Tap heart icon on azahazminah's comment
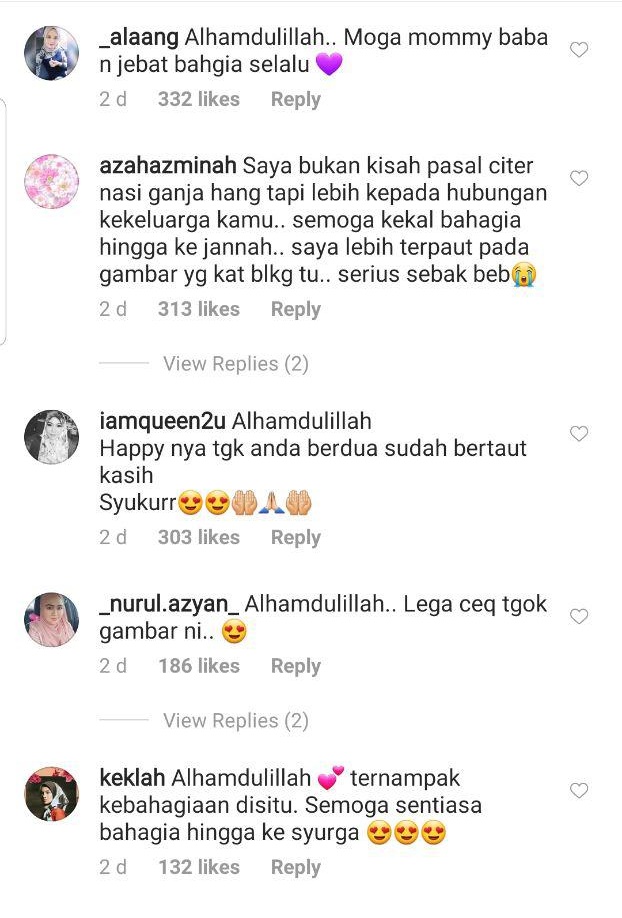The image size is (622, 918). (579, 178)
